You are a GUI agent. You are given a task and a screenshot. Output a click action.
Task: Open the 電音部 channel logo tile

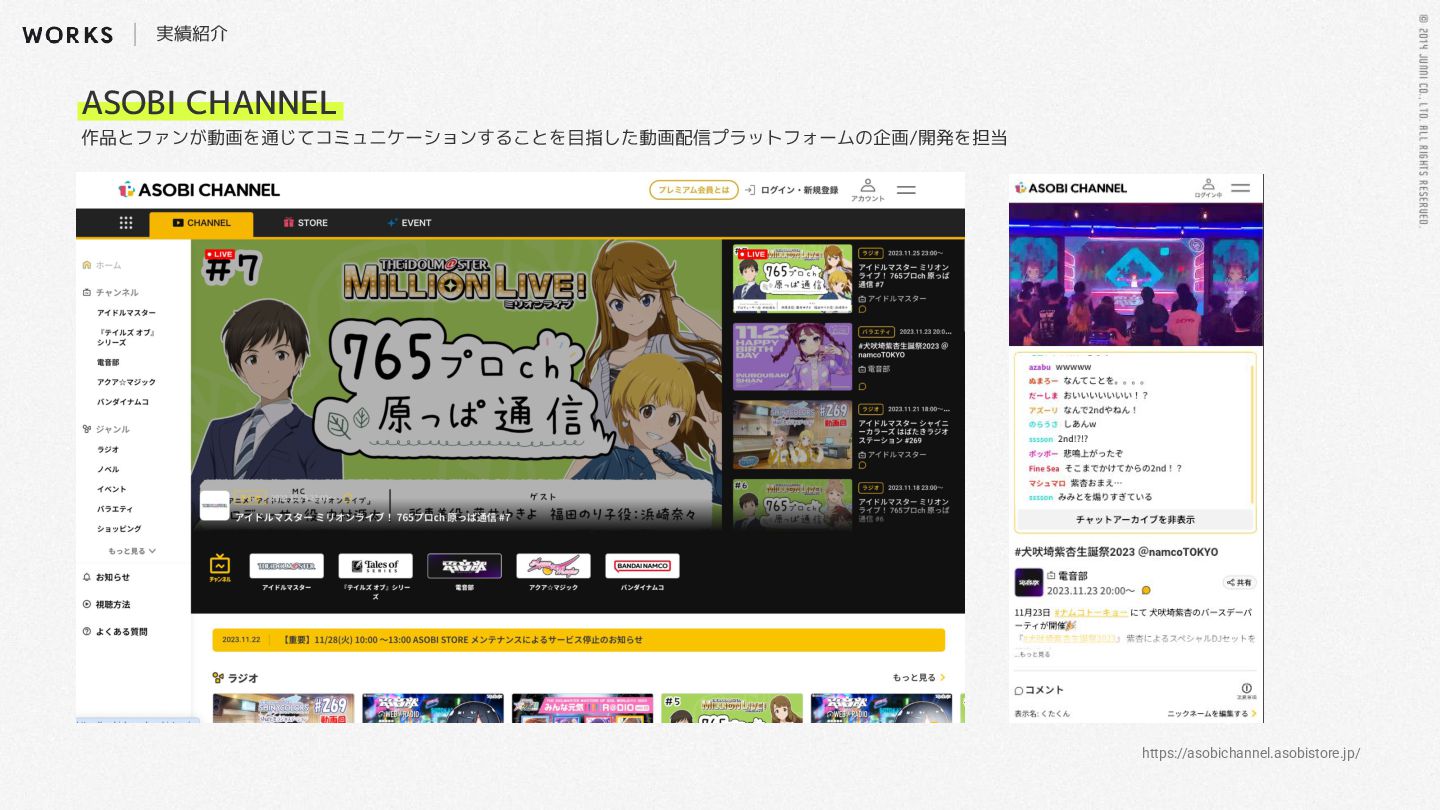[x=464, y=566]
